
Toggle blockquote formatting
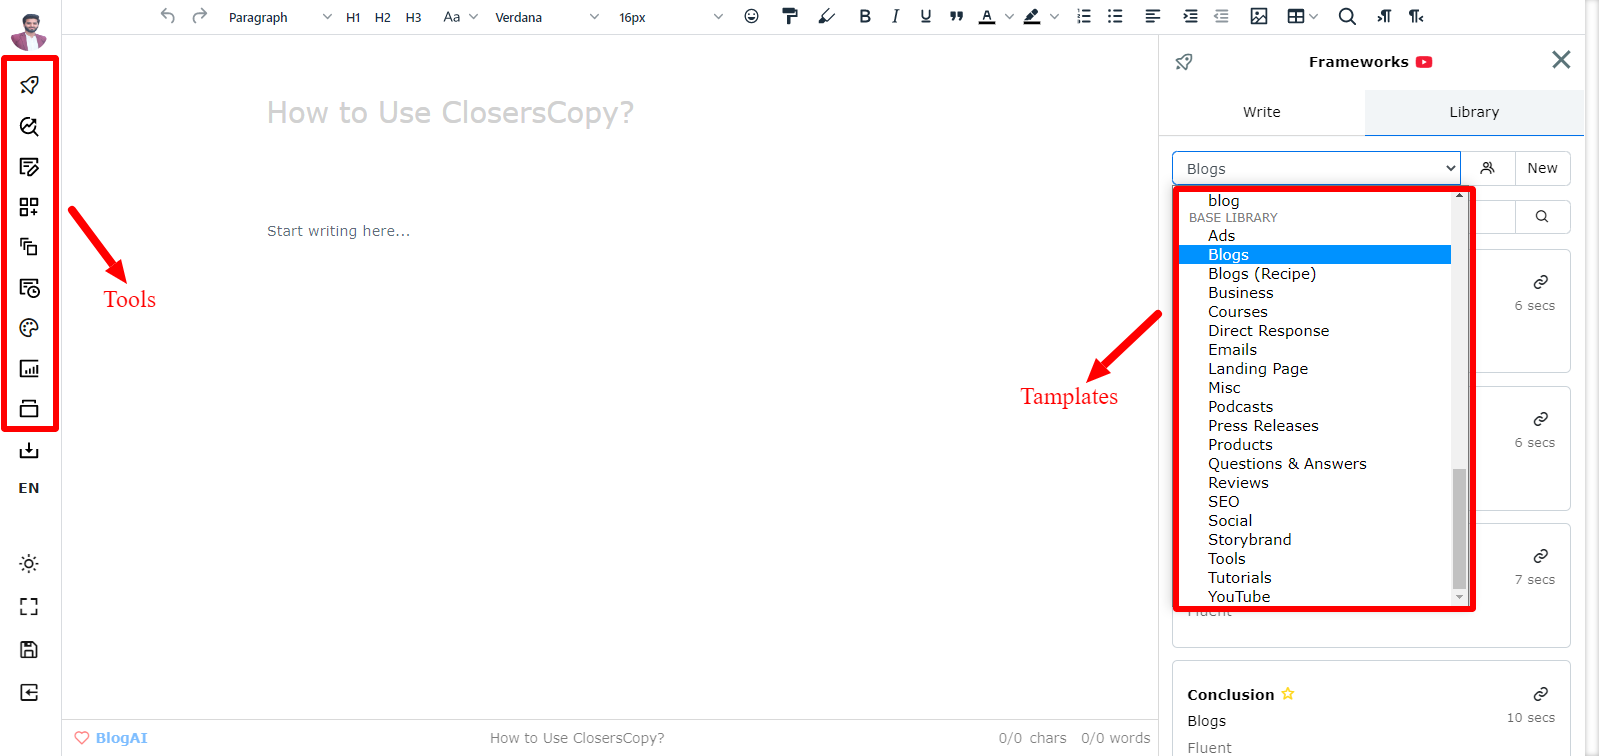coord(956,16)
